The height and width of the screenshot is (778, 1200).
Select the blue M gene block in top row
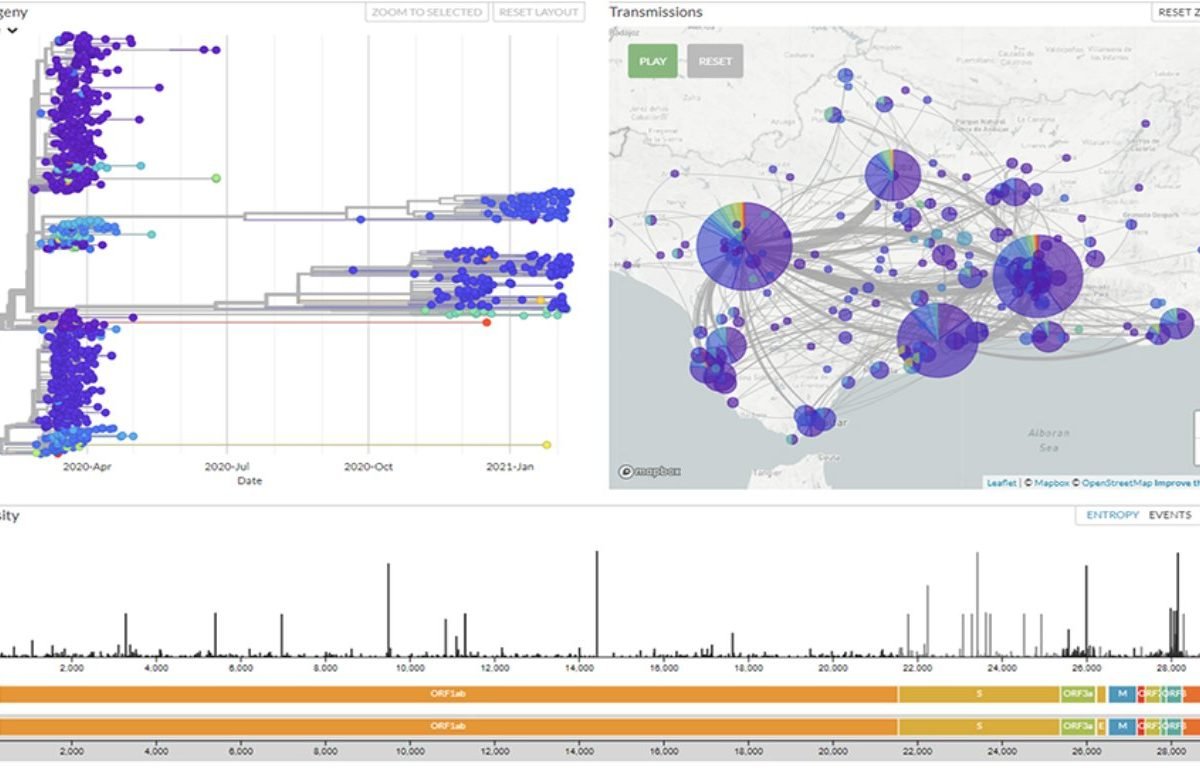click(x=1122, y=693)
